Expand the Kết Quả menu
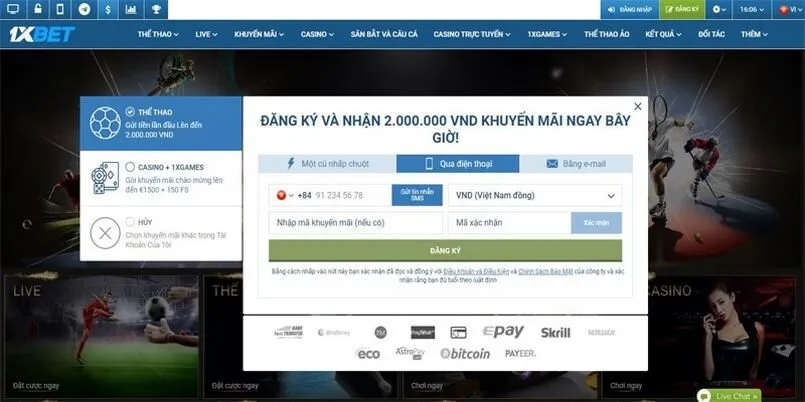The width and height of the screenshot is (805, 402). pos(663,34)
